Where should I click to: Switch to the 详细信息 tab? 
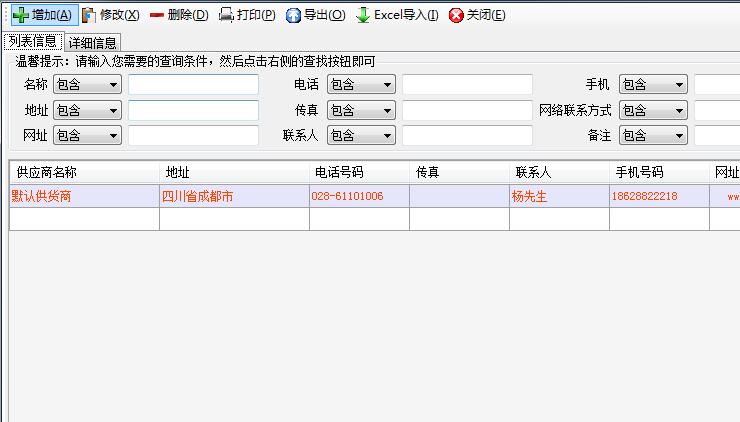point(92,42)
